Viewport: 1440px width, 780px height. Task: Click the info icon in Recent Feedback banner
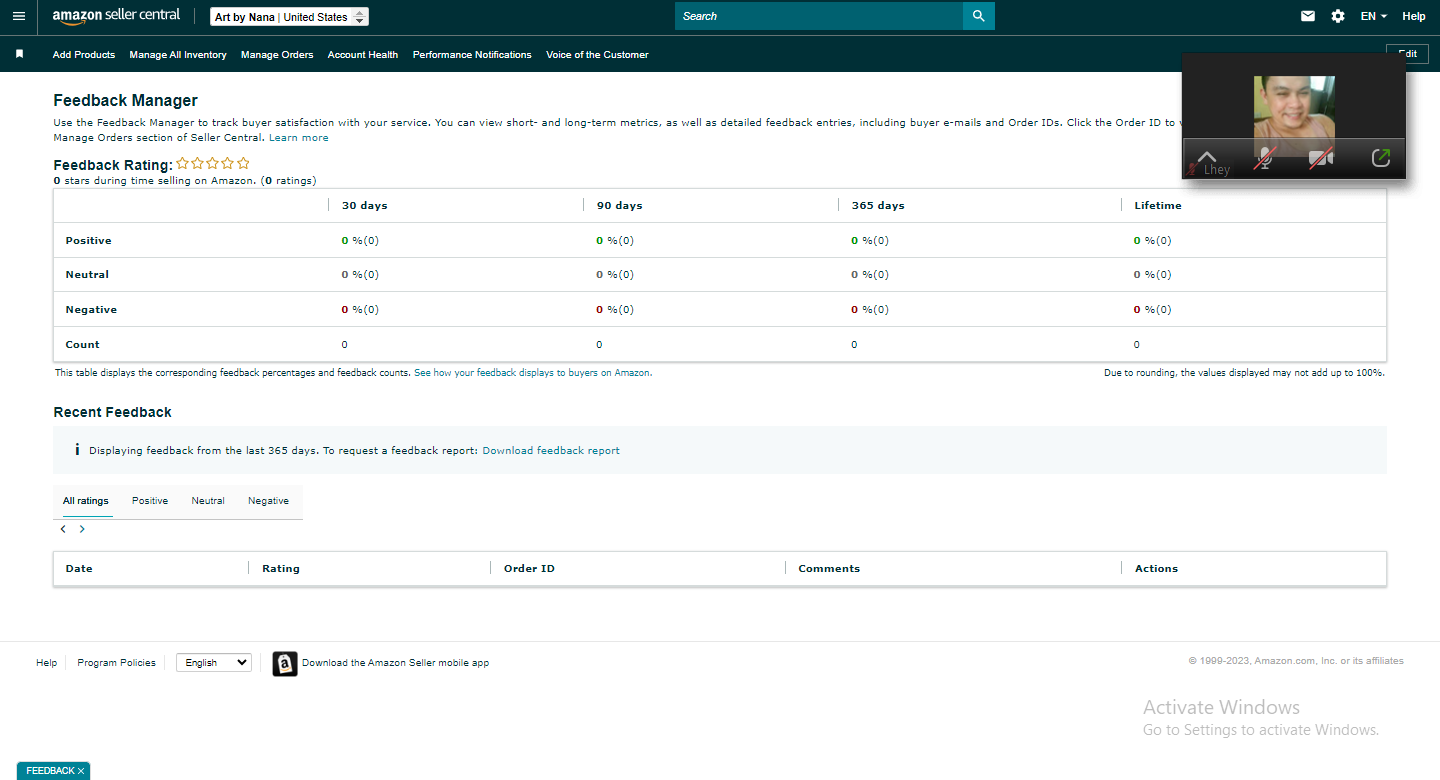click(77, 450)
